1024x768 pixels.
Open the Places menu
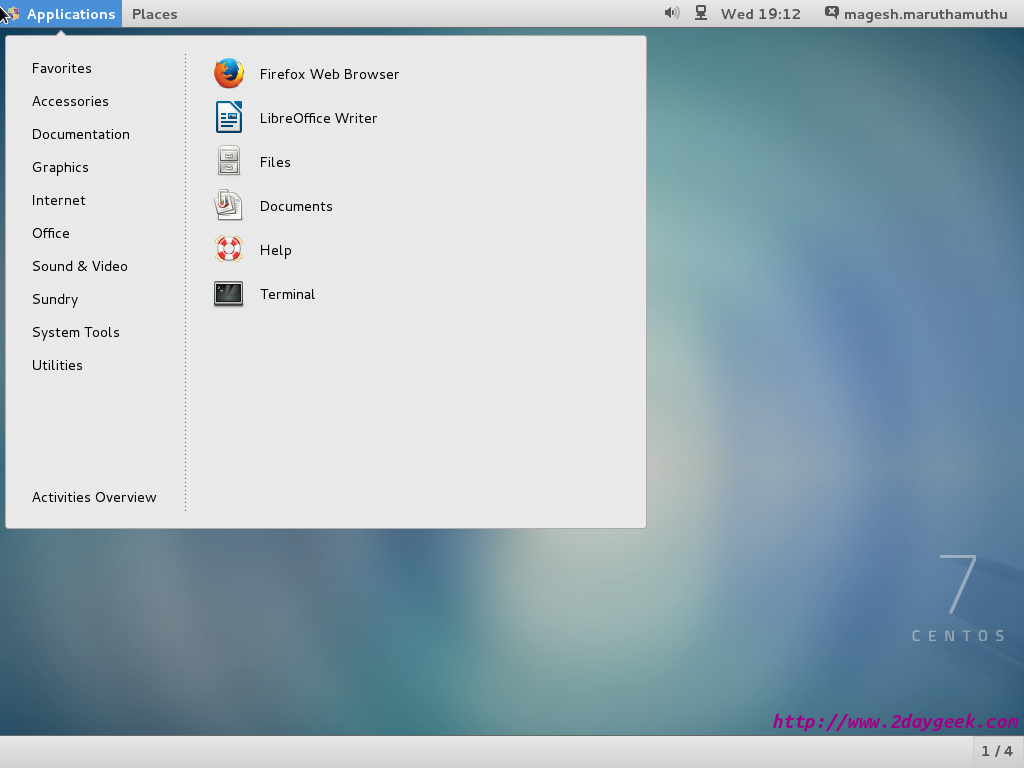pos(155,14)
